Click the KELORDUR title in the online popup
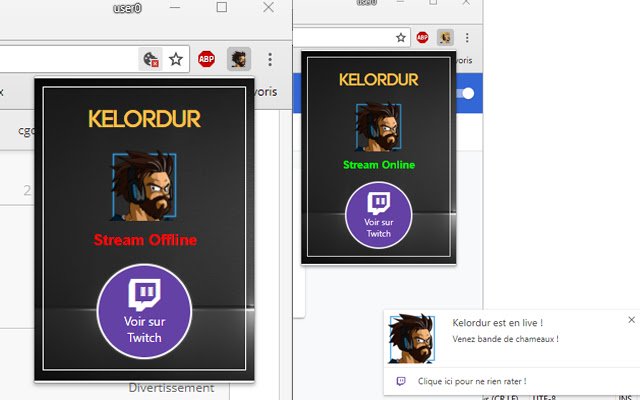640x400 pixels. click(378, 80)
